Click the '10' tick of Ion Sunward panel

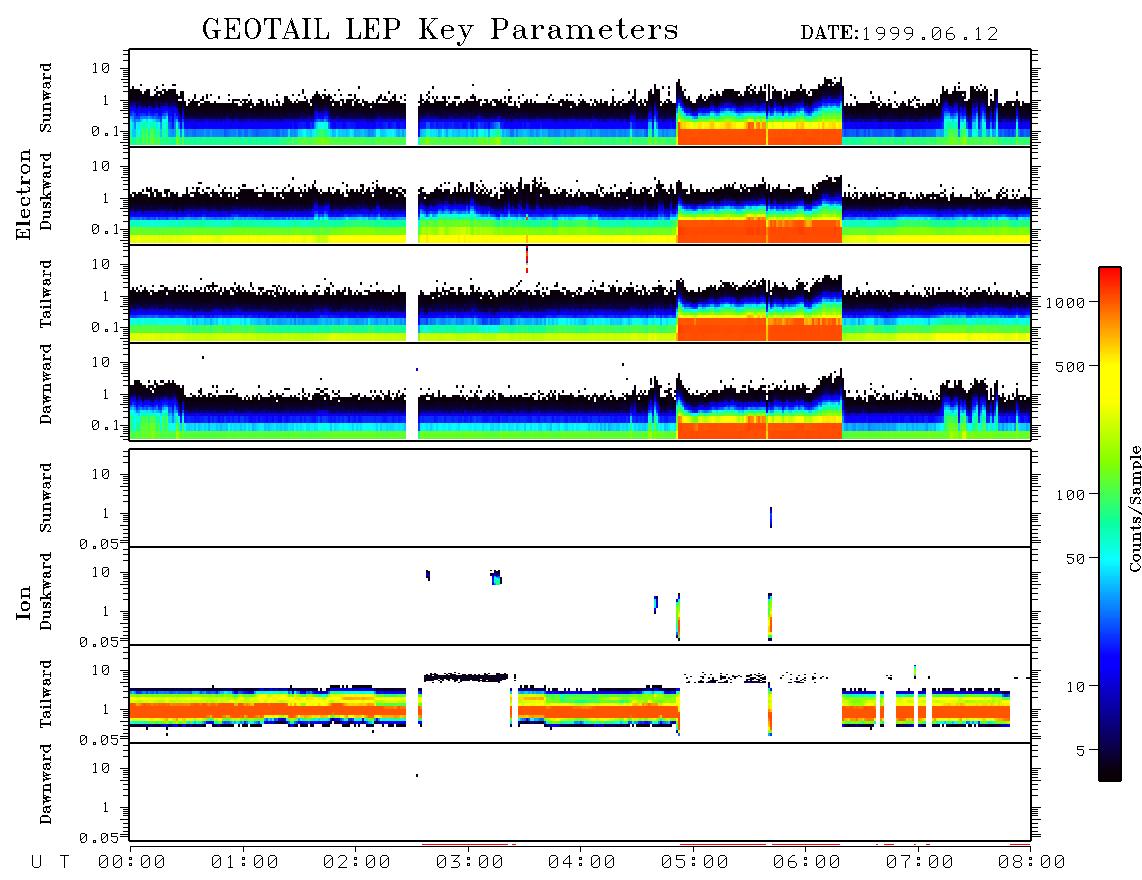(x=101, y=474)
